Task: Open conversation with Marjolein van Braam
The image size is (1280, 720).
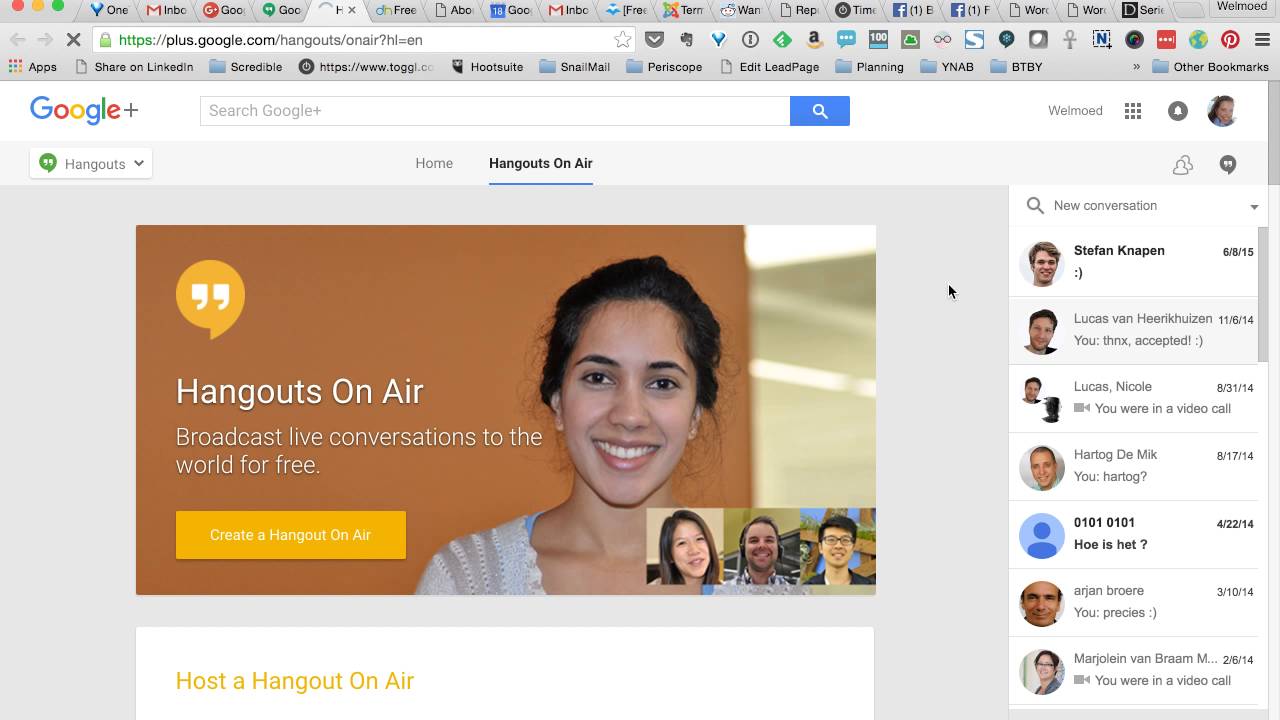Action: coord(1133,670)
